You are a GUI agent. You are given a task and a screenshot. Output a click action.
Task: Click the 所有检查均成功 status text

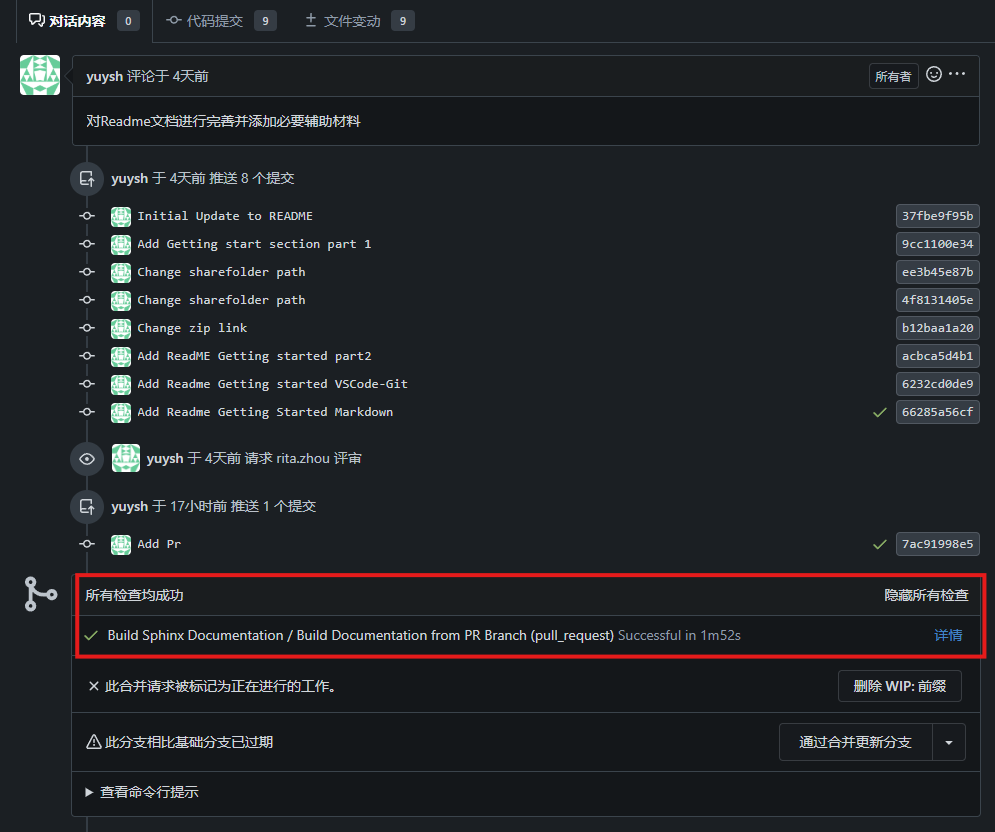coord(134,595)
